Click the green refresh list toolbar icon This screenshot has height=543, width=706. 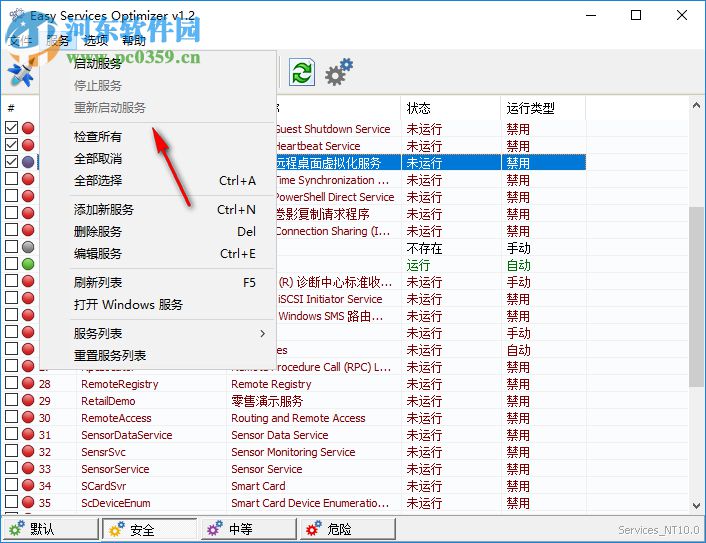point(301,72)
